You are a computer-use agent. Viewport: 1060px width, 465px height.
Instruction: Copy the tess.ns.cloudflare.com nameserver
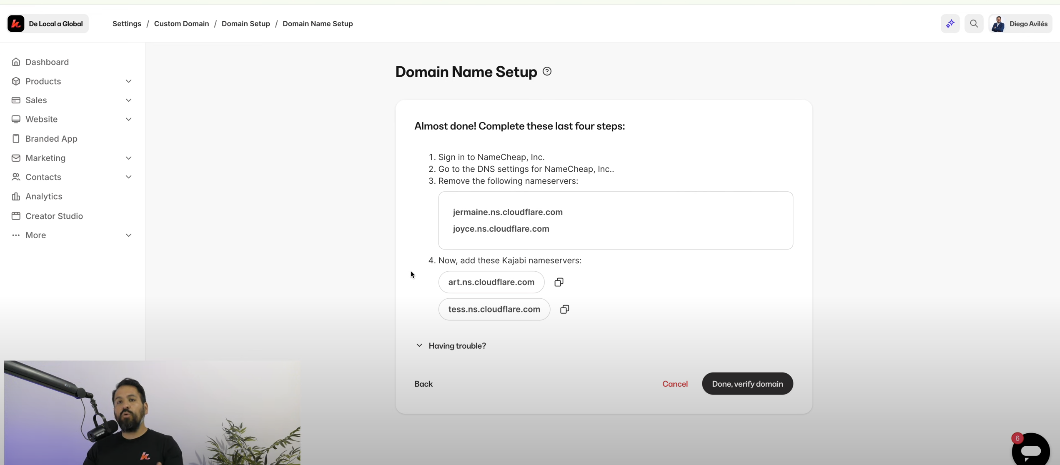(x=564, y=309)
